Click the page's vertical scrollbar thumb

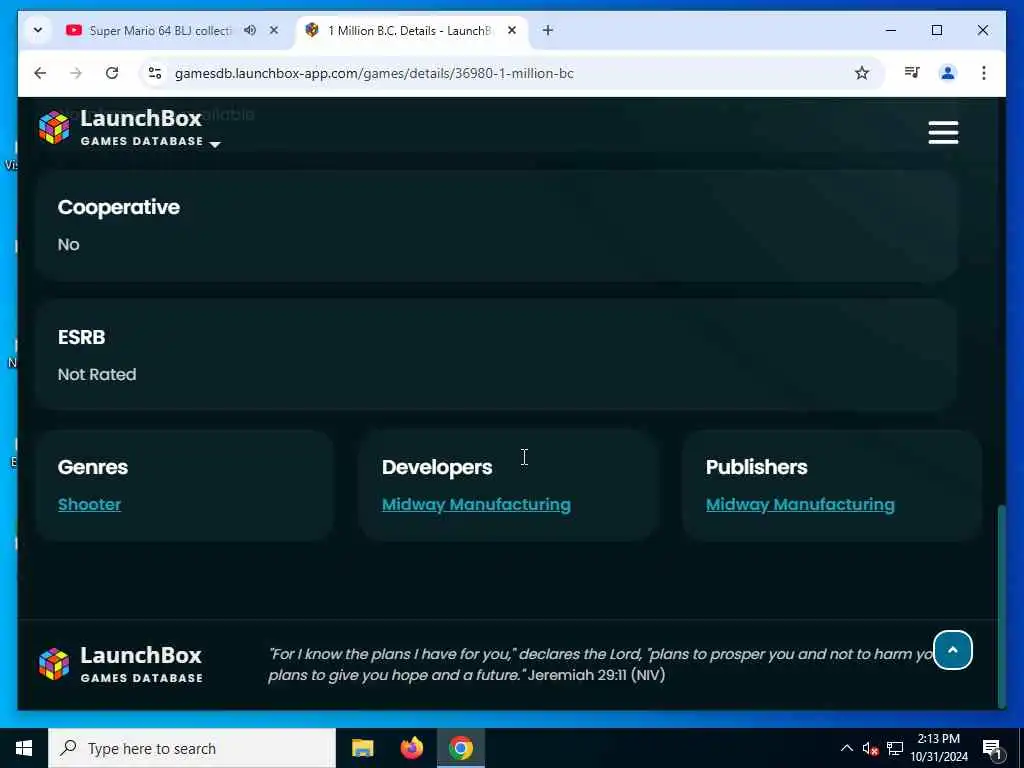[x=1001, y=606]
